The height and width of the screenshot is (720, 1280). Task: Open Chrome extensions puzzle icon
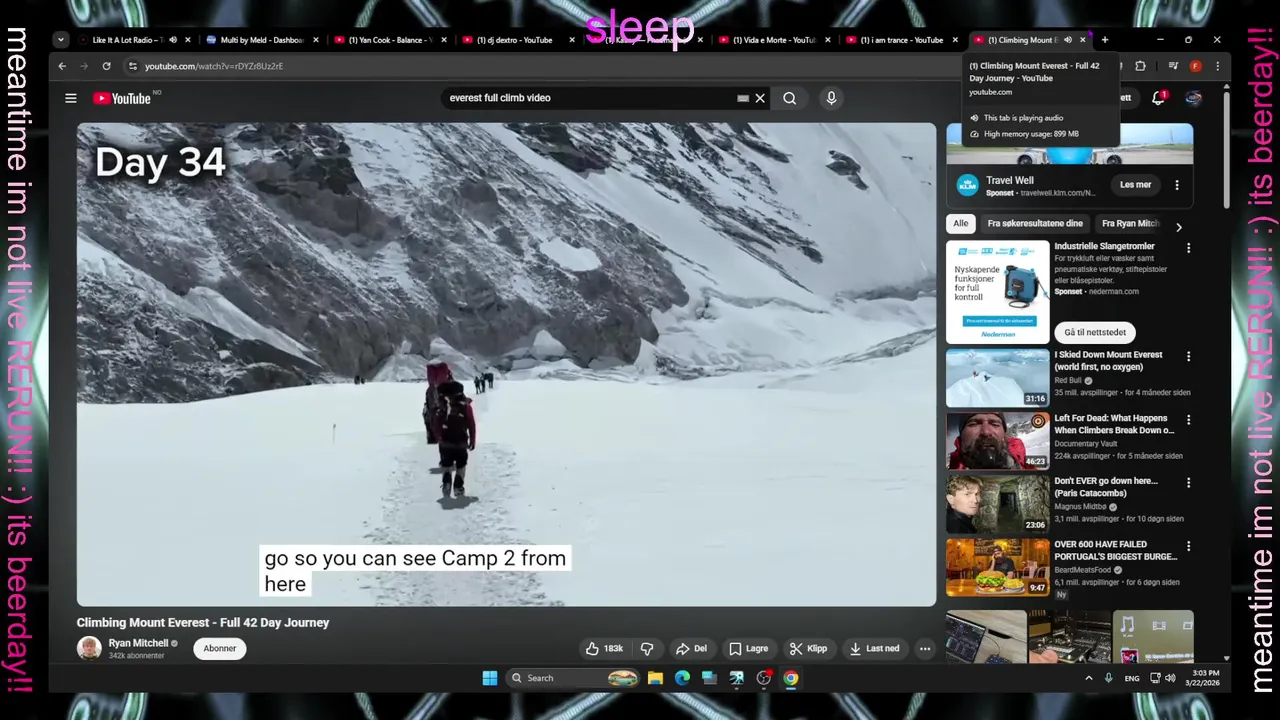pos(1140,66)
